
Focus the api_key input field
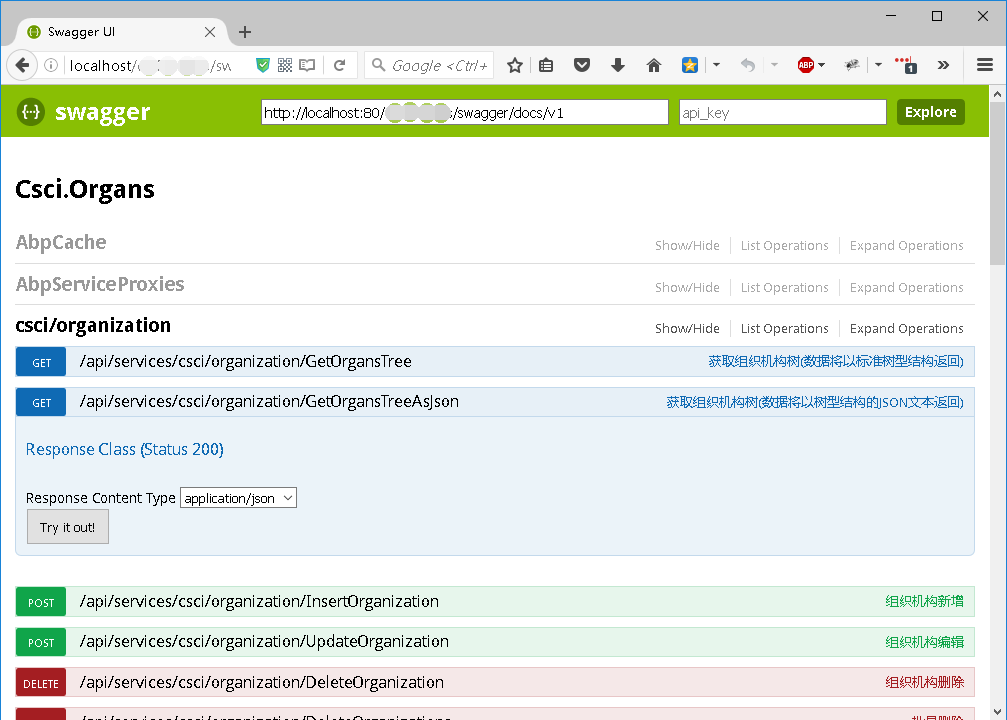pyautogui.click(x=783, y=112)
